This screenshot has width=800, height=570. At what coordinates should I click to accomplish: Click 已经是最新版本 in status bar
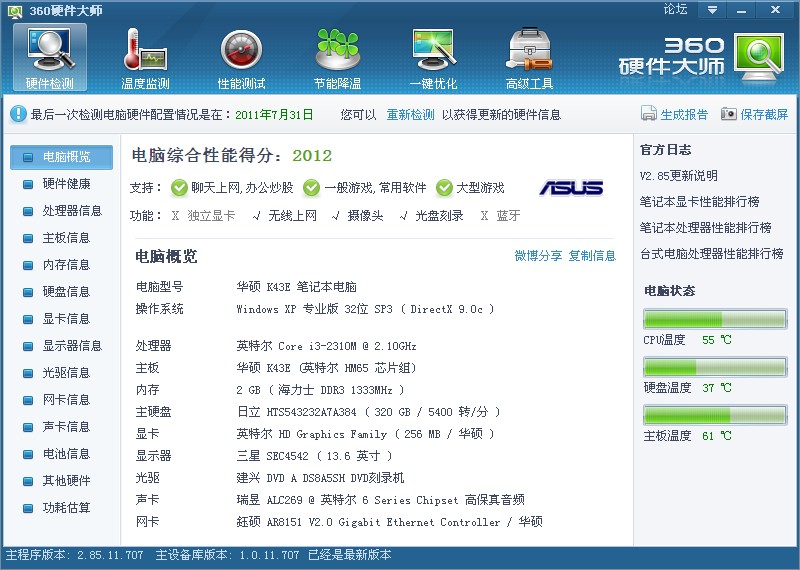coord(349,555)
